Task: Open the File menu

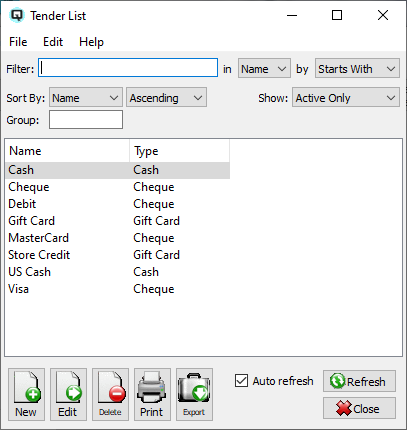Action: tap(18, 42)
